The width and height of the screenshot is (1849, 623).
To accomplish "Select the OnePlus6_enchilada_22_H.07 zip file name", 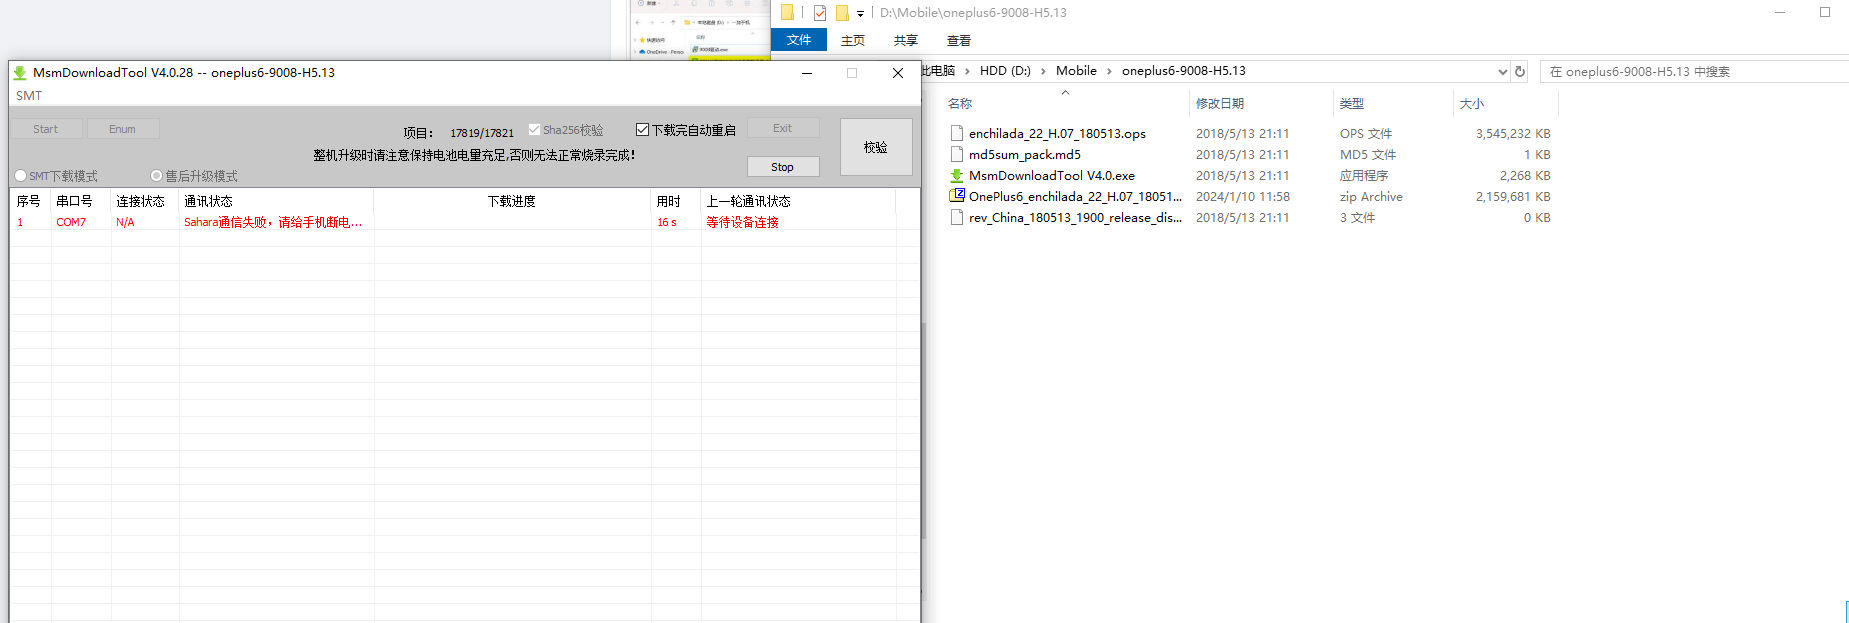I will tap(1075, 196).
